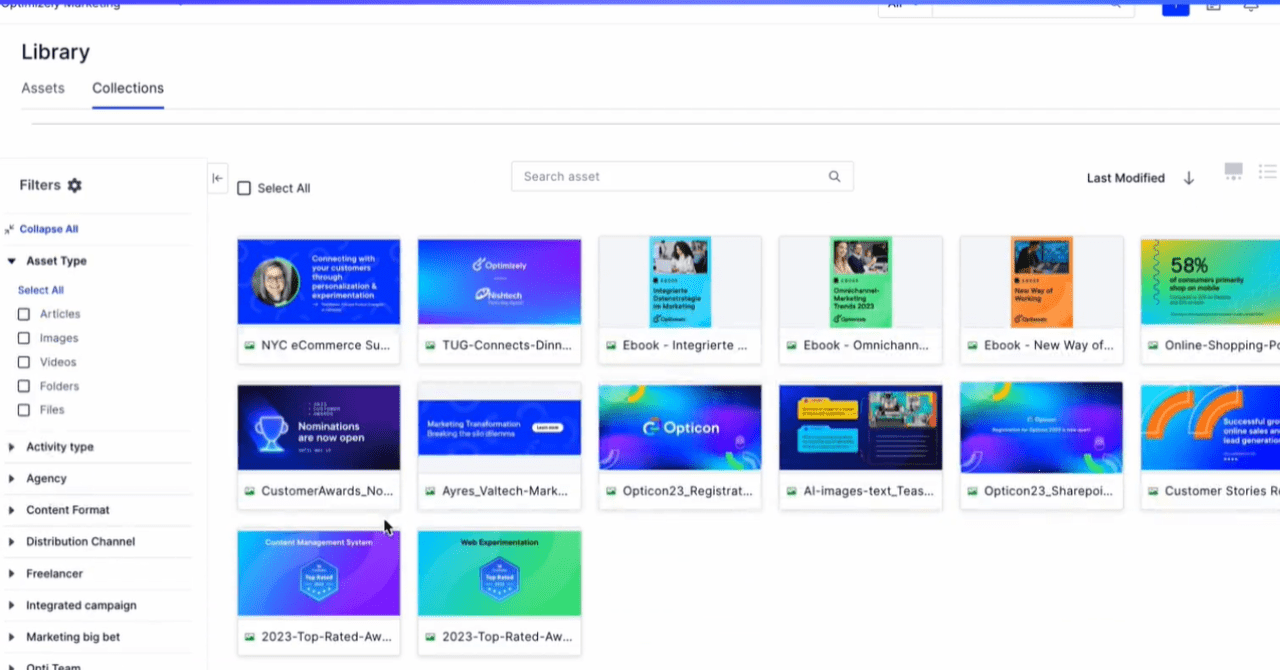
Task: Click image icon beside CustomerAwards_No
Action: tap(250, 491)
